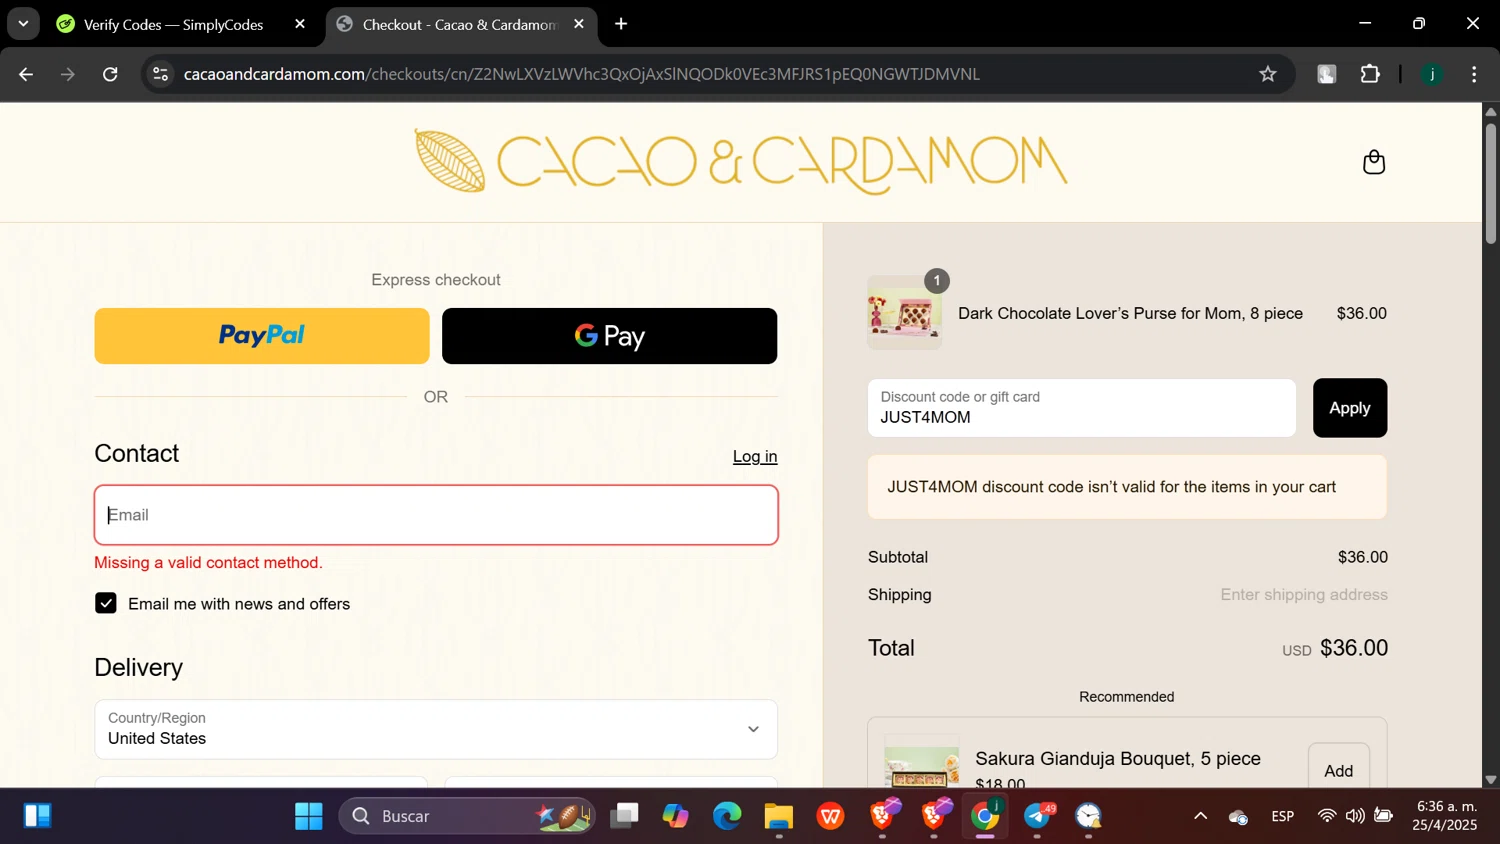Open Telegram from the taskbar

click(1037, 816)
